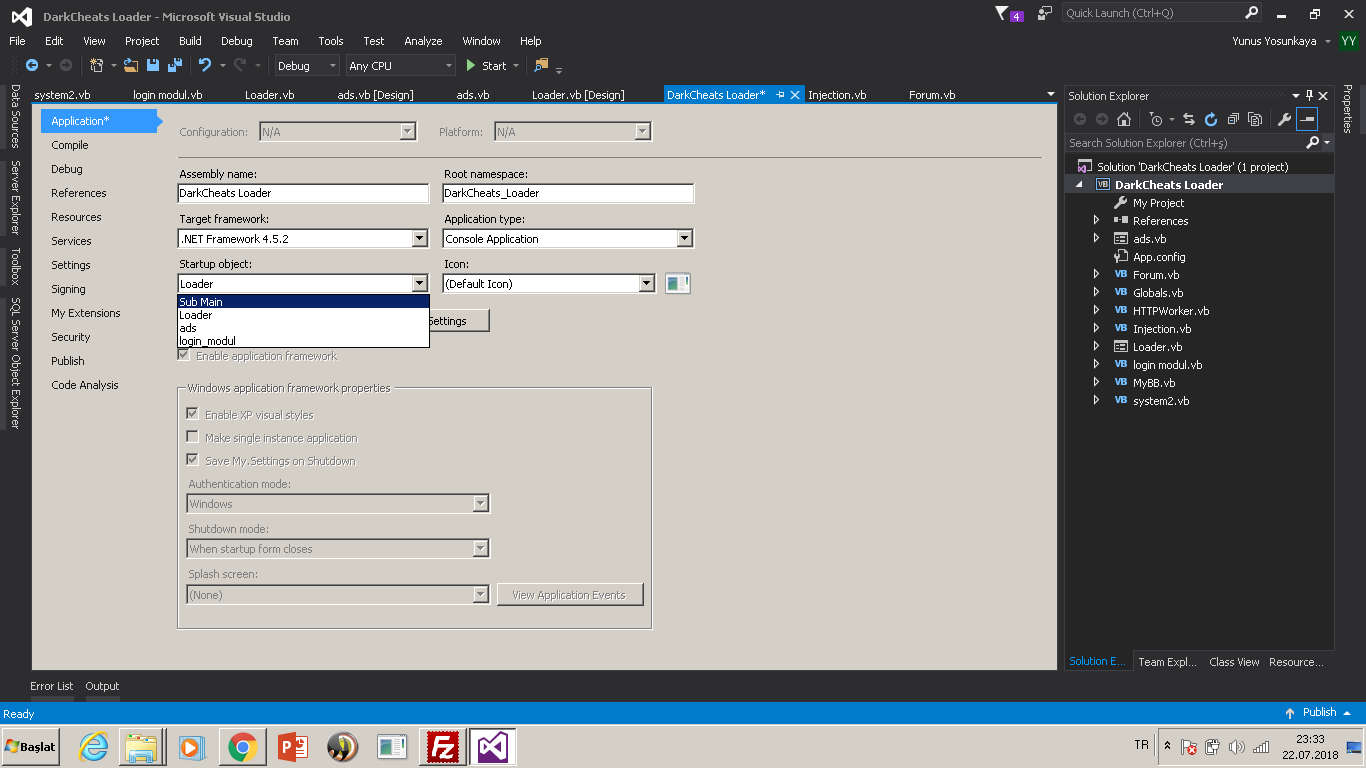
Task: Click the Visual Studio taskbar icon
Action: [x=493, y=747]
